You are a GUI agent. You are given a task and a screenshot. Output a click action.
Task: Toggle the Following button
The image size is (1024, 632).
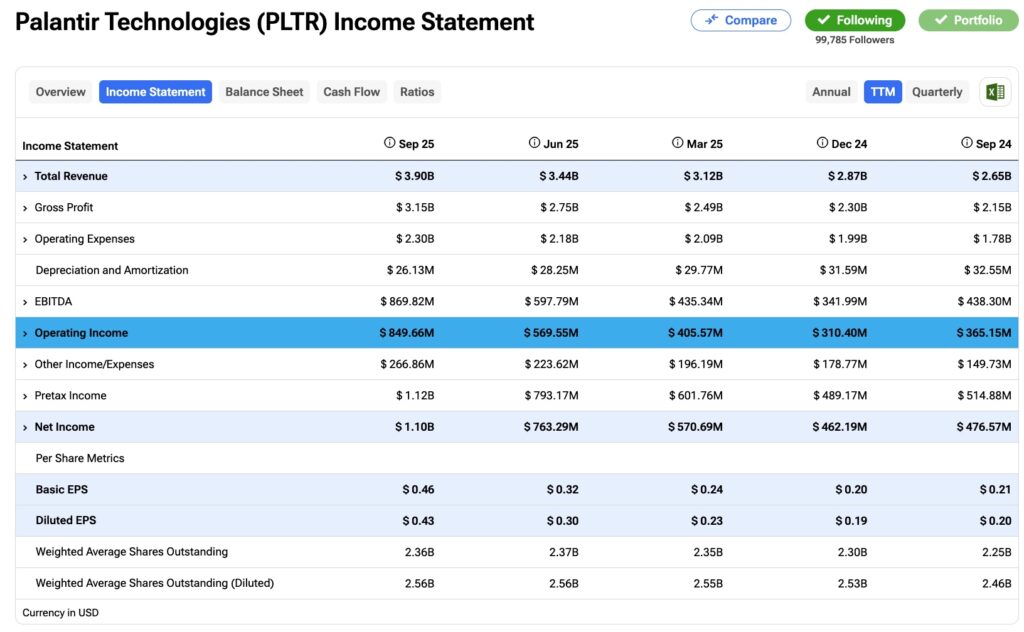click(x=854, y=20)
